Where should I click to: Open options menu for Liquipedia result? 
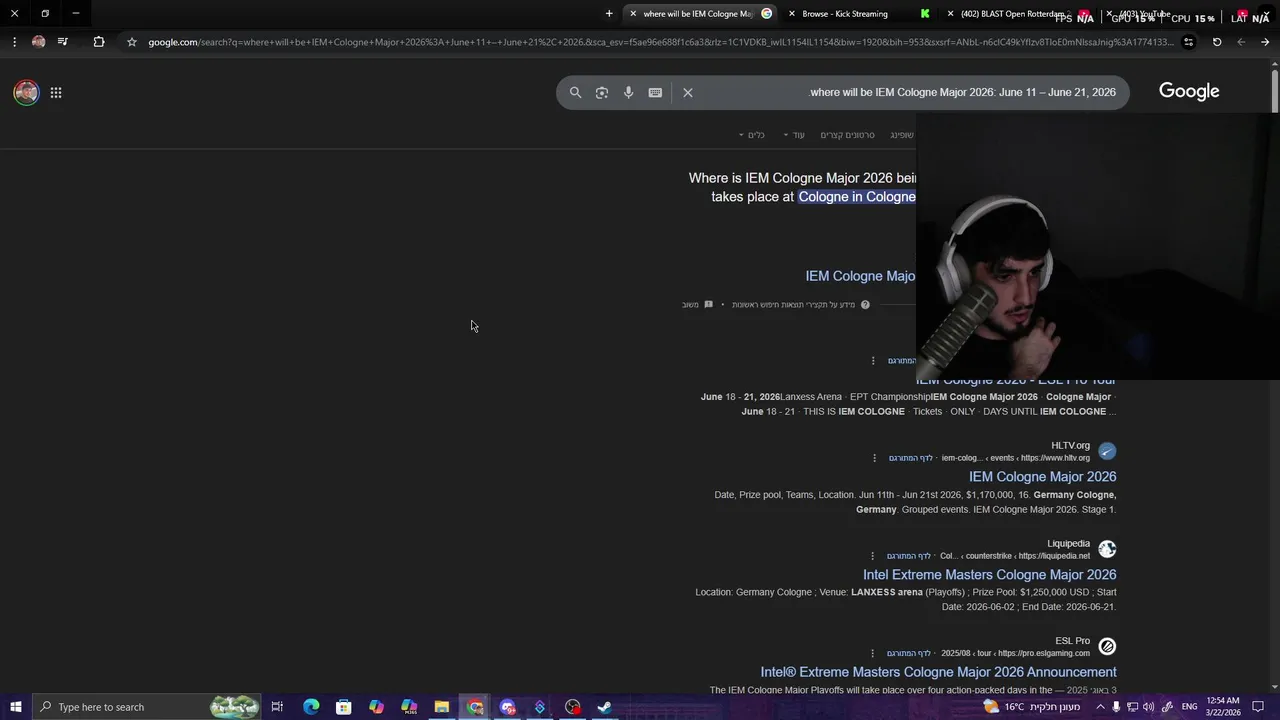click(873, 556)
